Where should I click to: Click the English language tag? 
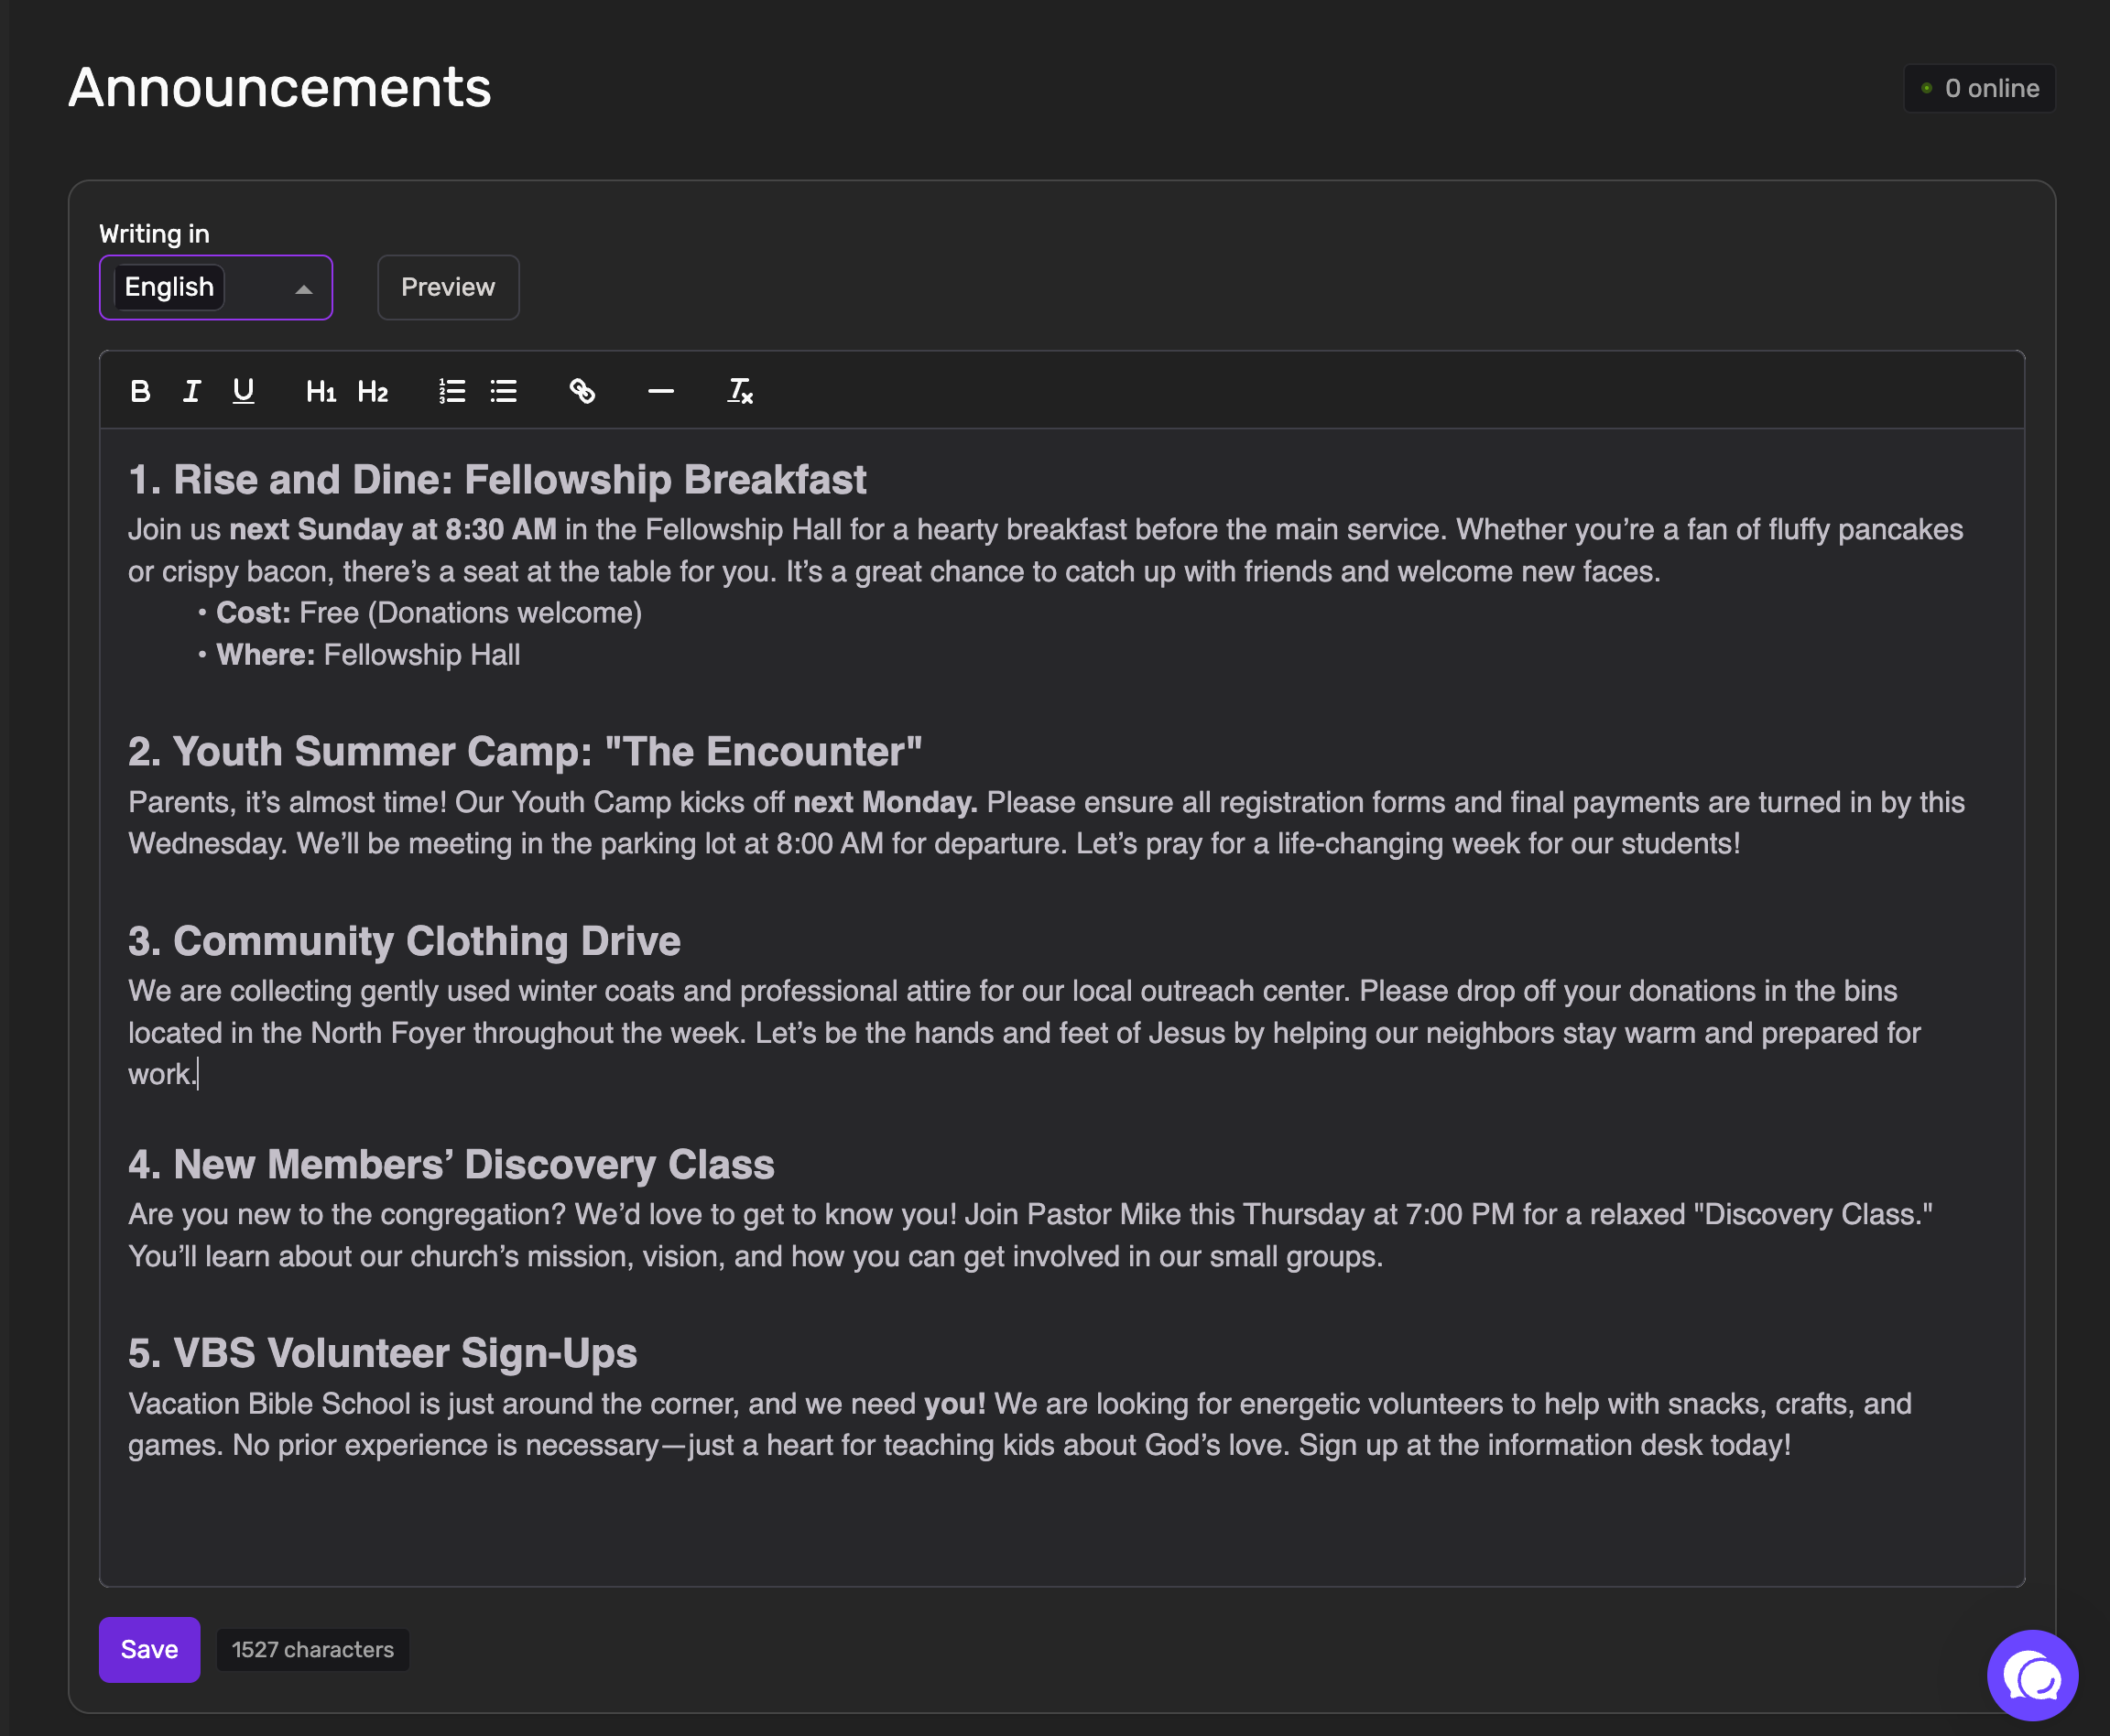(x=169, y=287)
